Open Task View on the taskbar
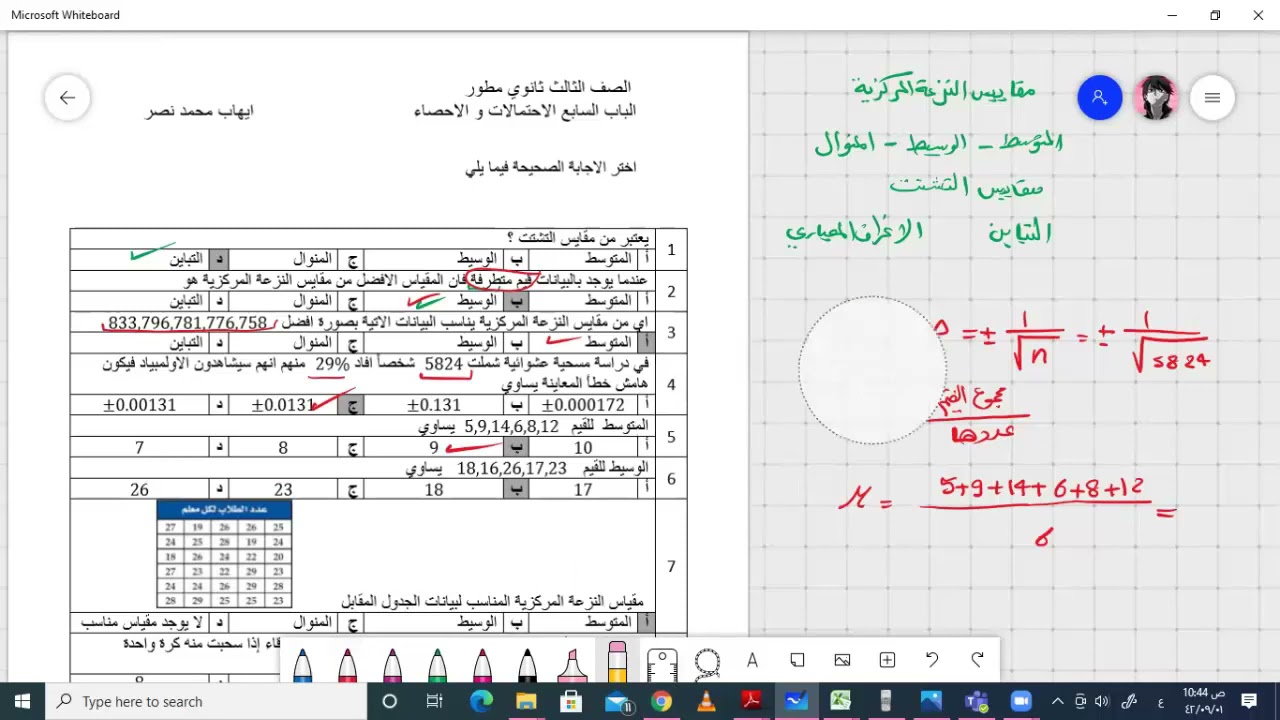 pos(435,701)
